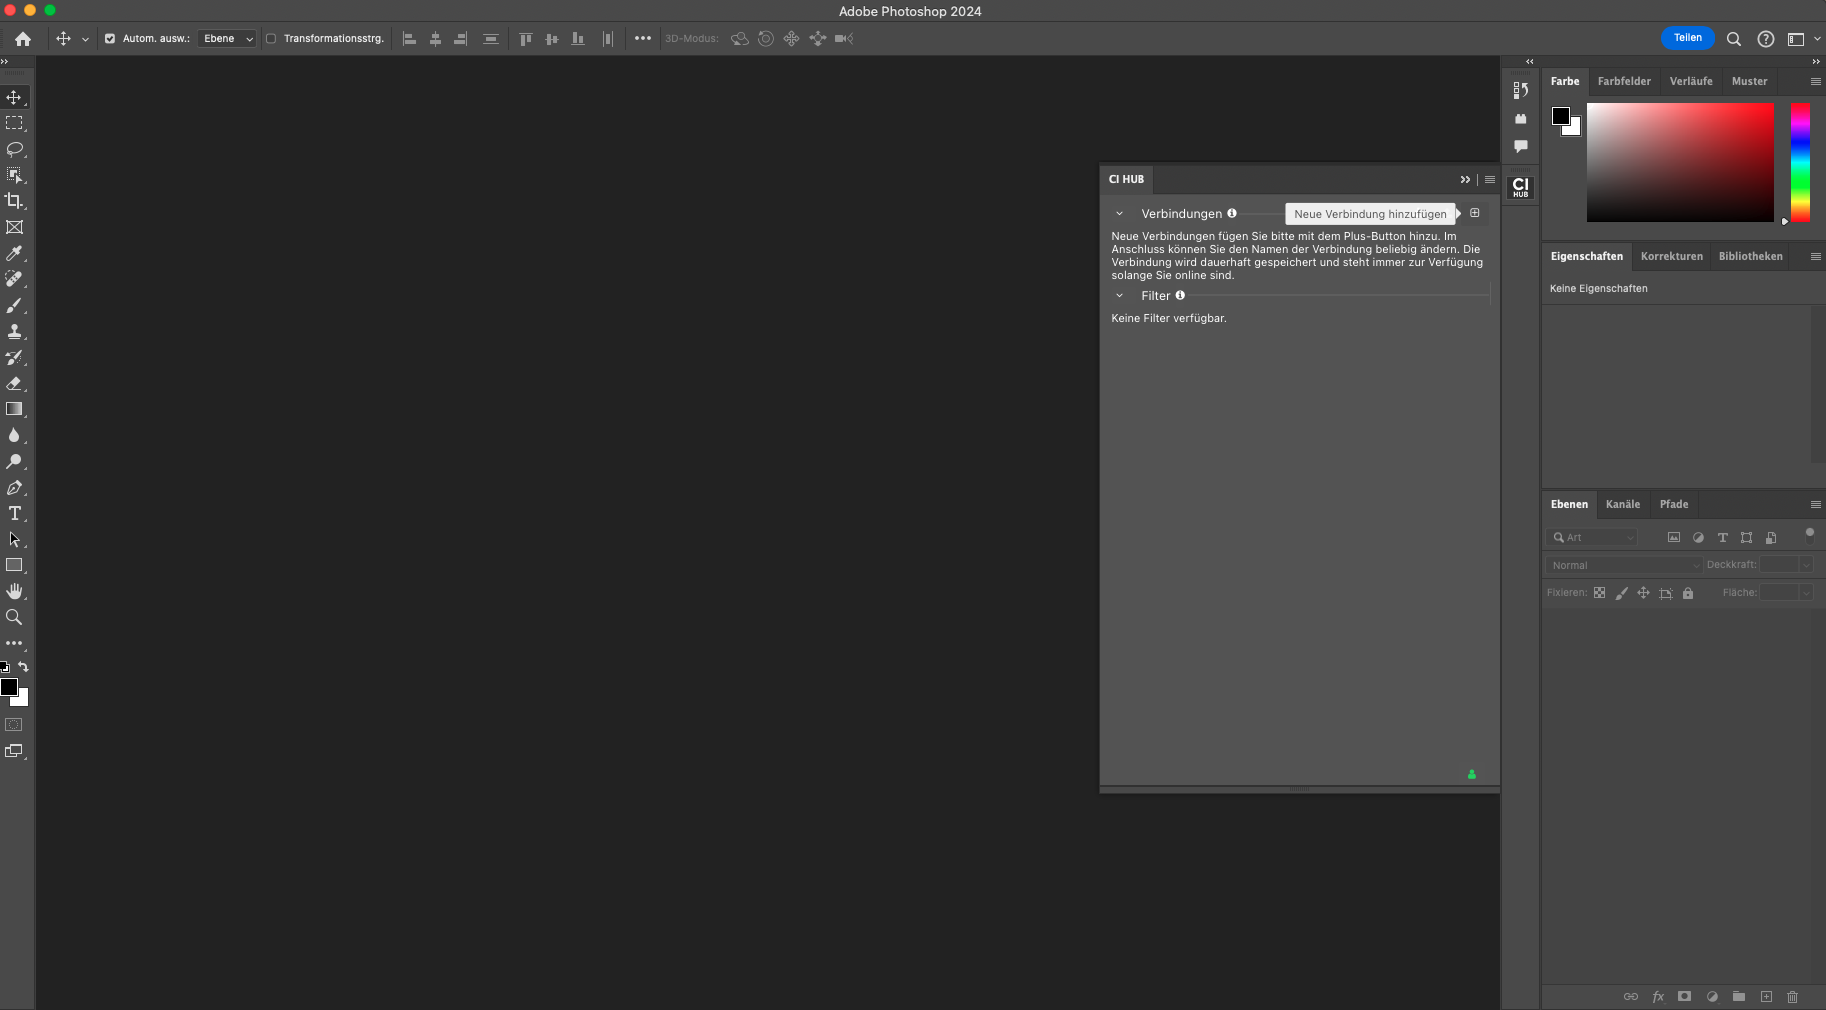Image resolution: width=1826 pixels, height=1010 pixels.
Task: Switch to the Kanäle tab
Action: [1622, 505]
